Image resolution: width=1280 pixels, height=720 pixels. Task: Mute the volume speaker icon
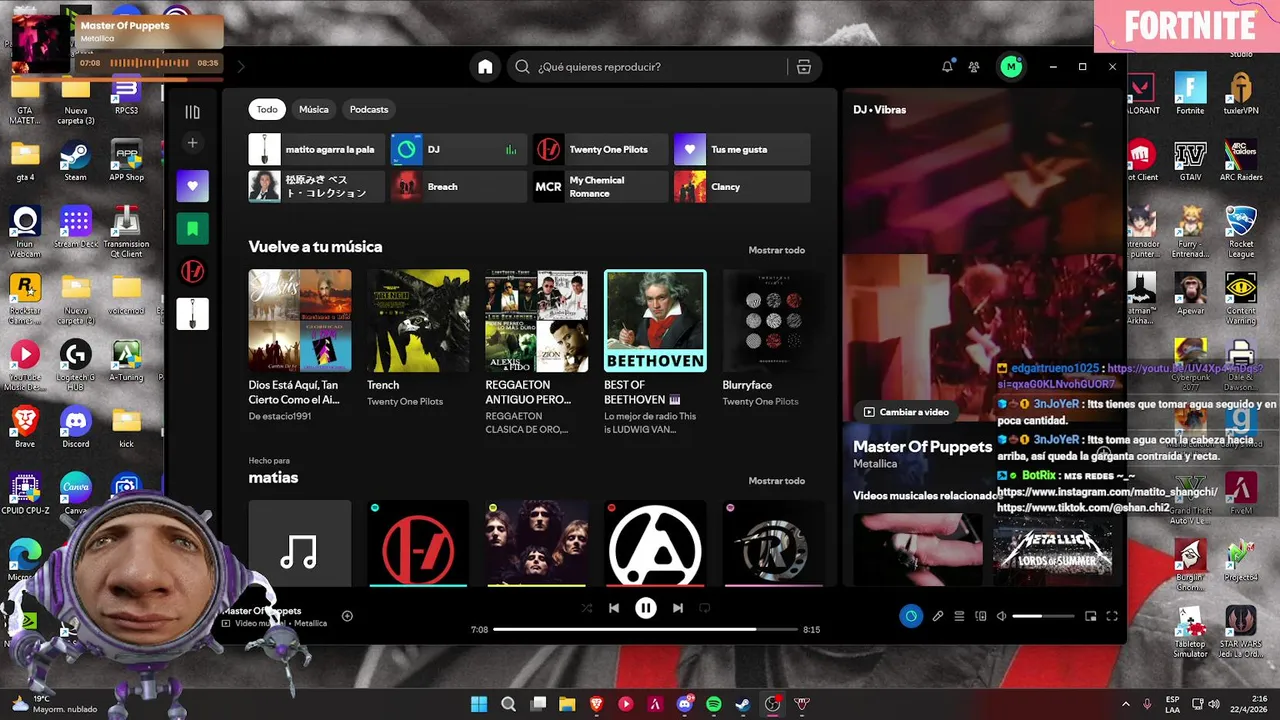point(1001,616)
